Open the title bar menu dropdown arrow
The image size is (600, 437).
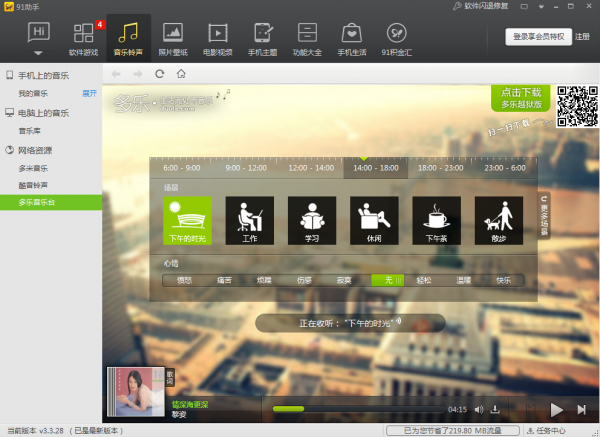click(541, 7)
